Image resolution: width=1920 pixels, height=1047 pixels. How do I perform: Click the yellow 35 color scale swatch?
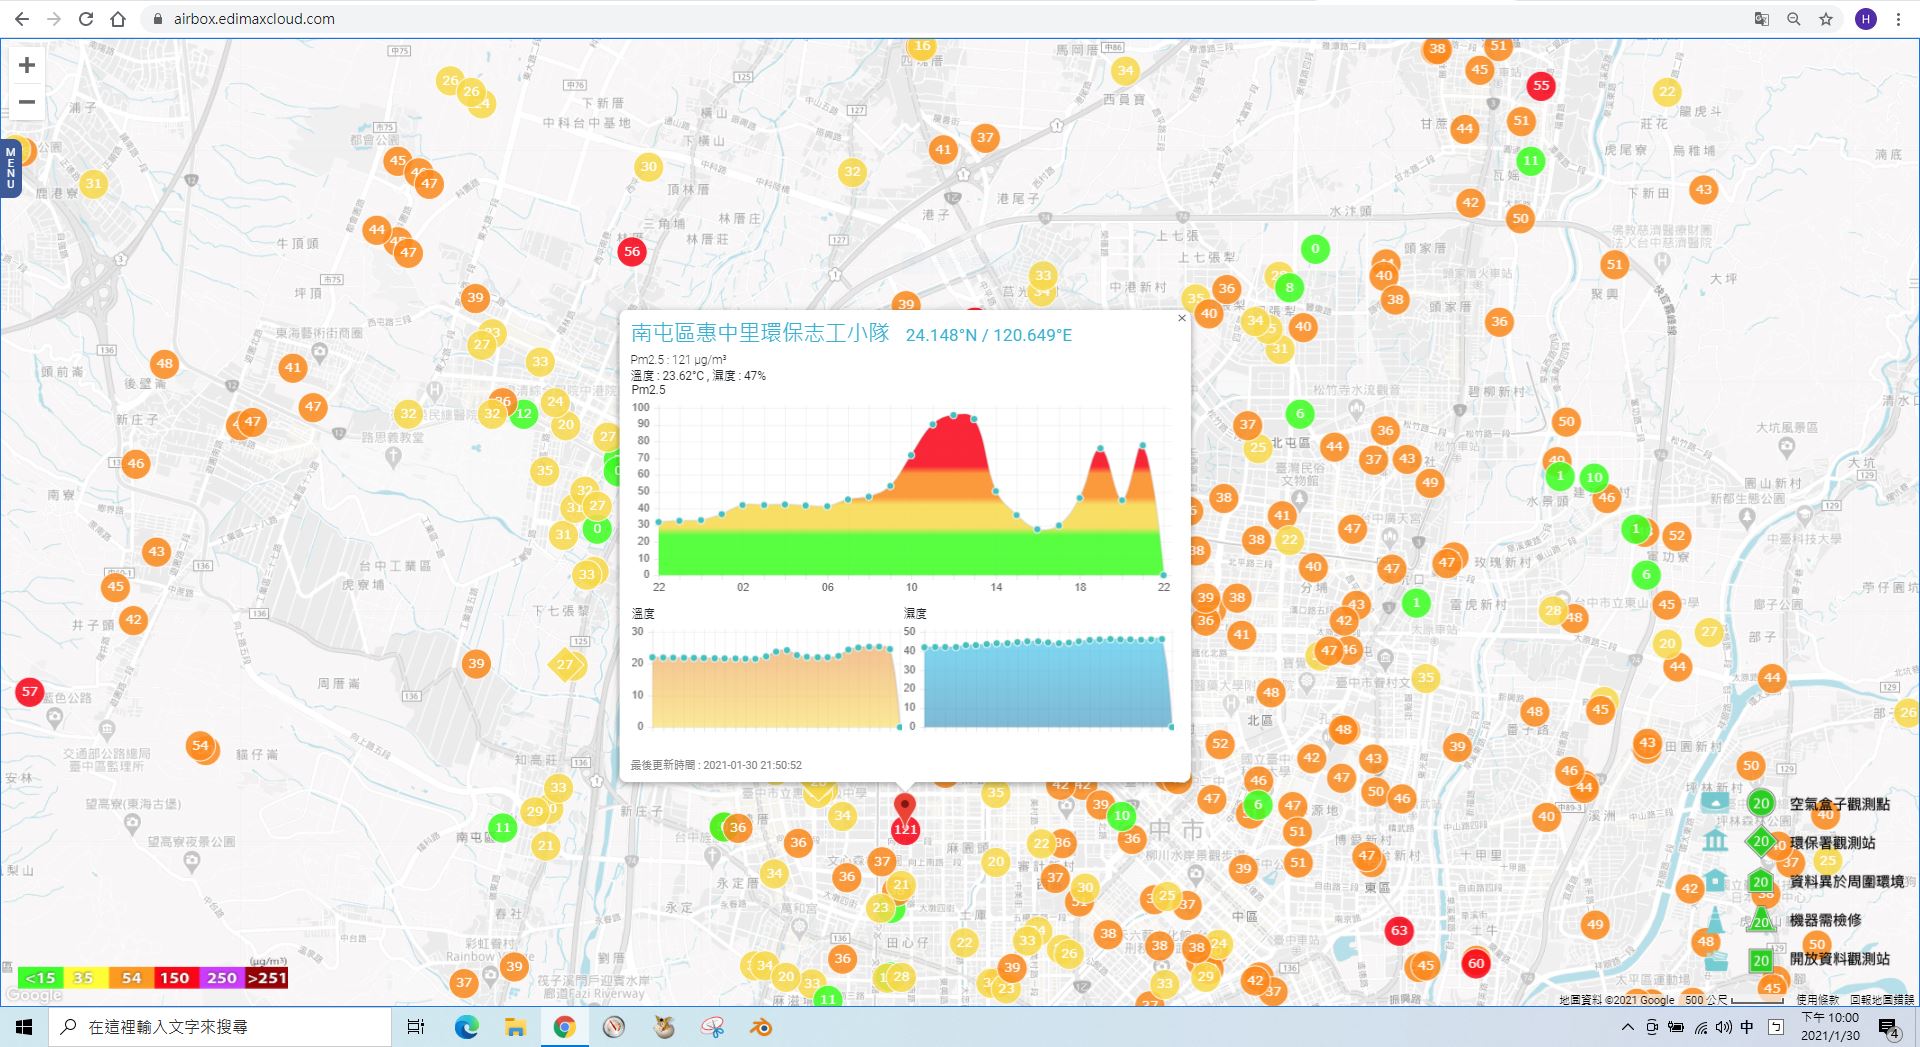(x=84, y=978)
